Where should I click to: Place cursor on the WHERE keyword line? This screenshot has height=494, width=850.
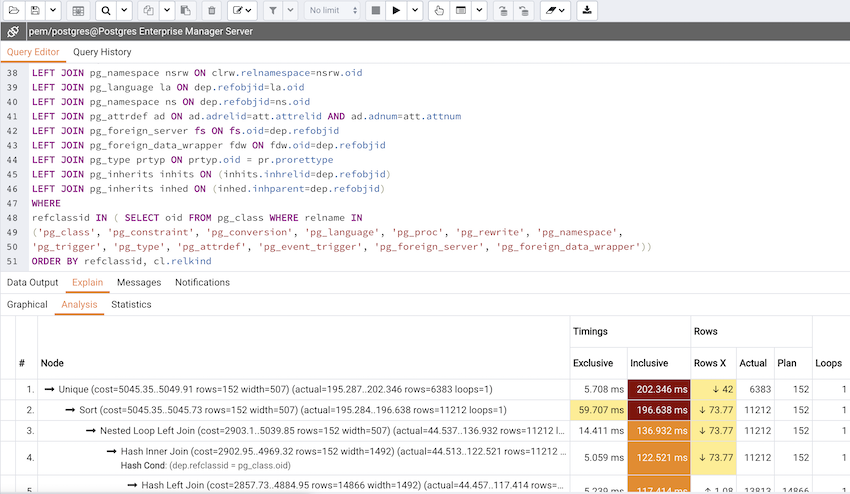tap(46, 203)
